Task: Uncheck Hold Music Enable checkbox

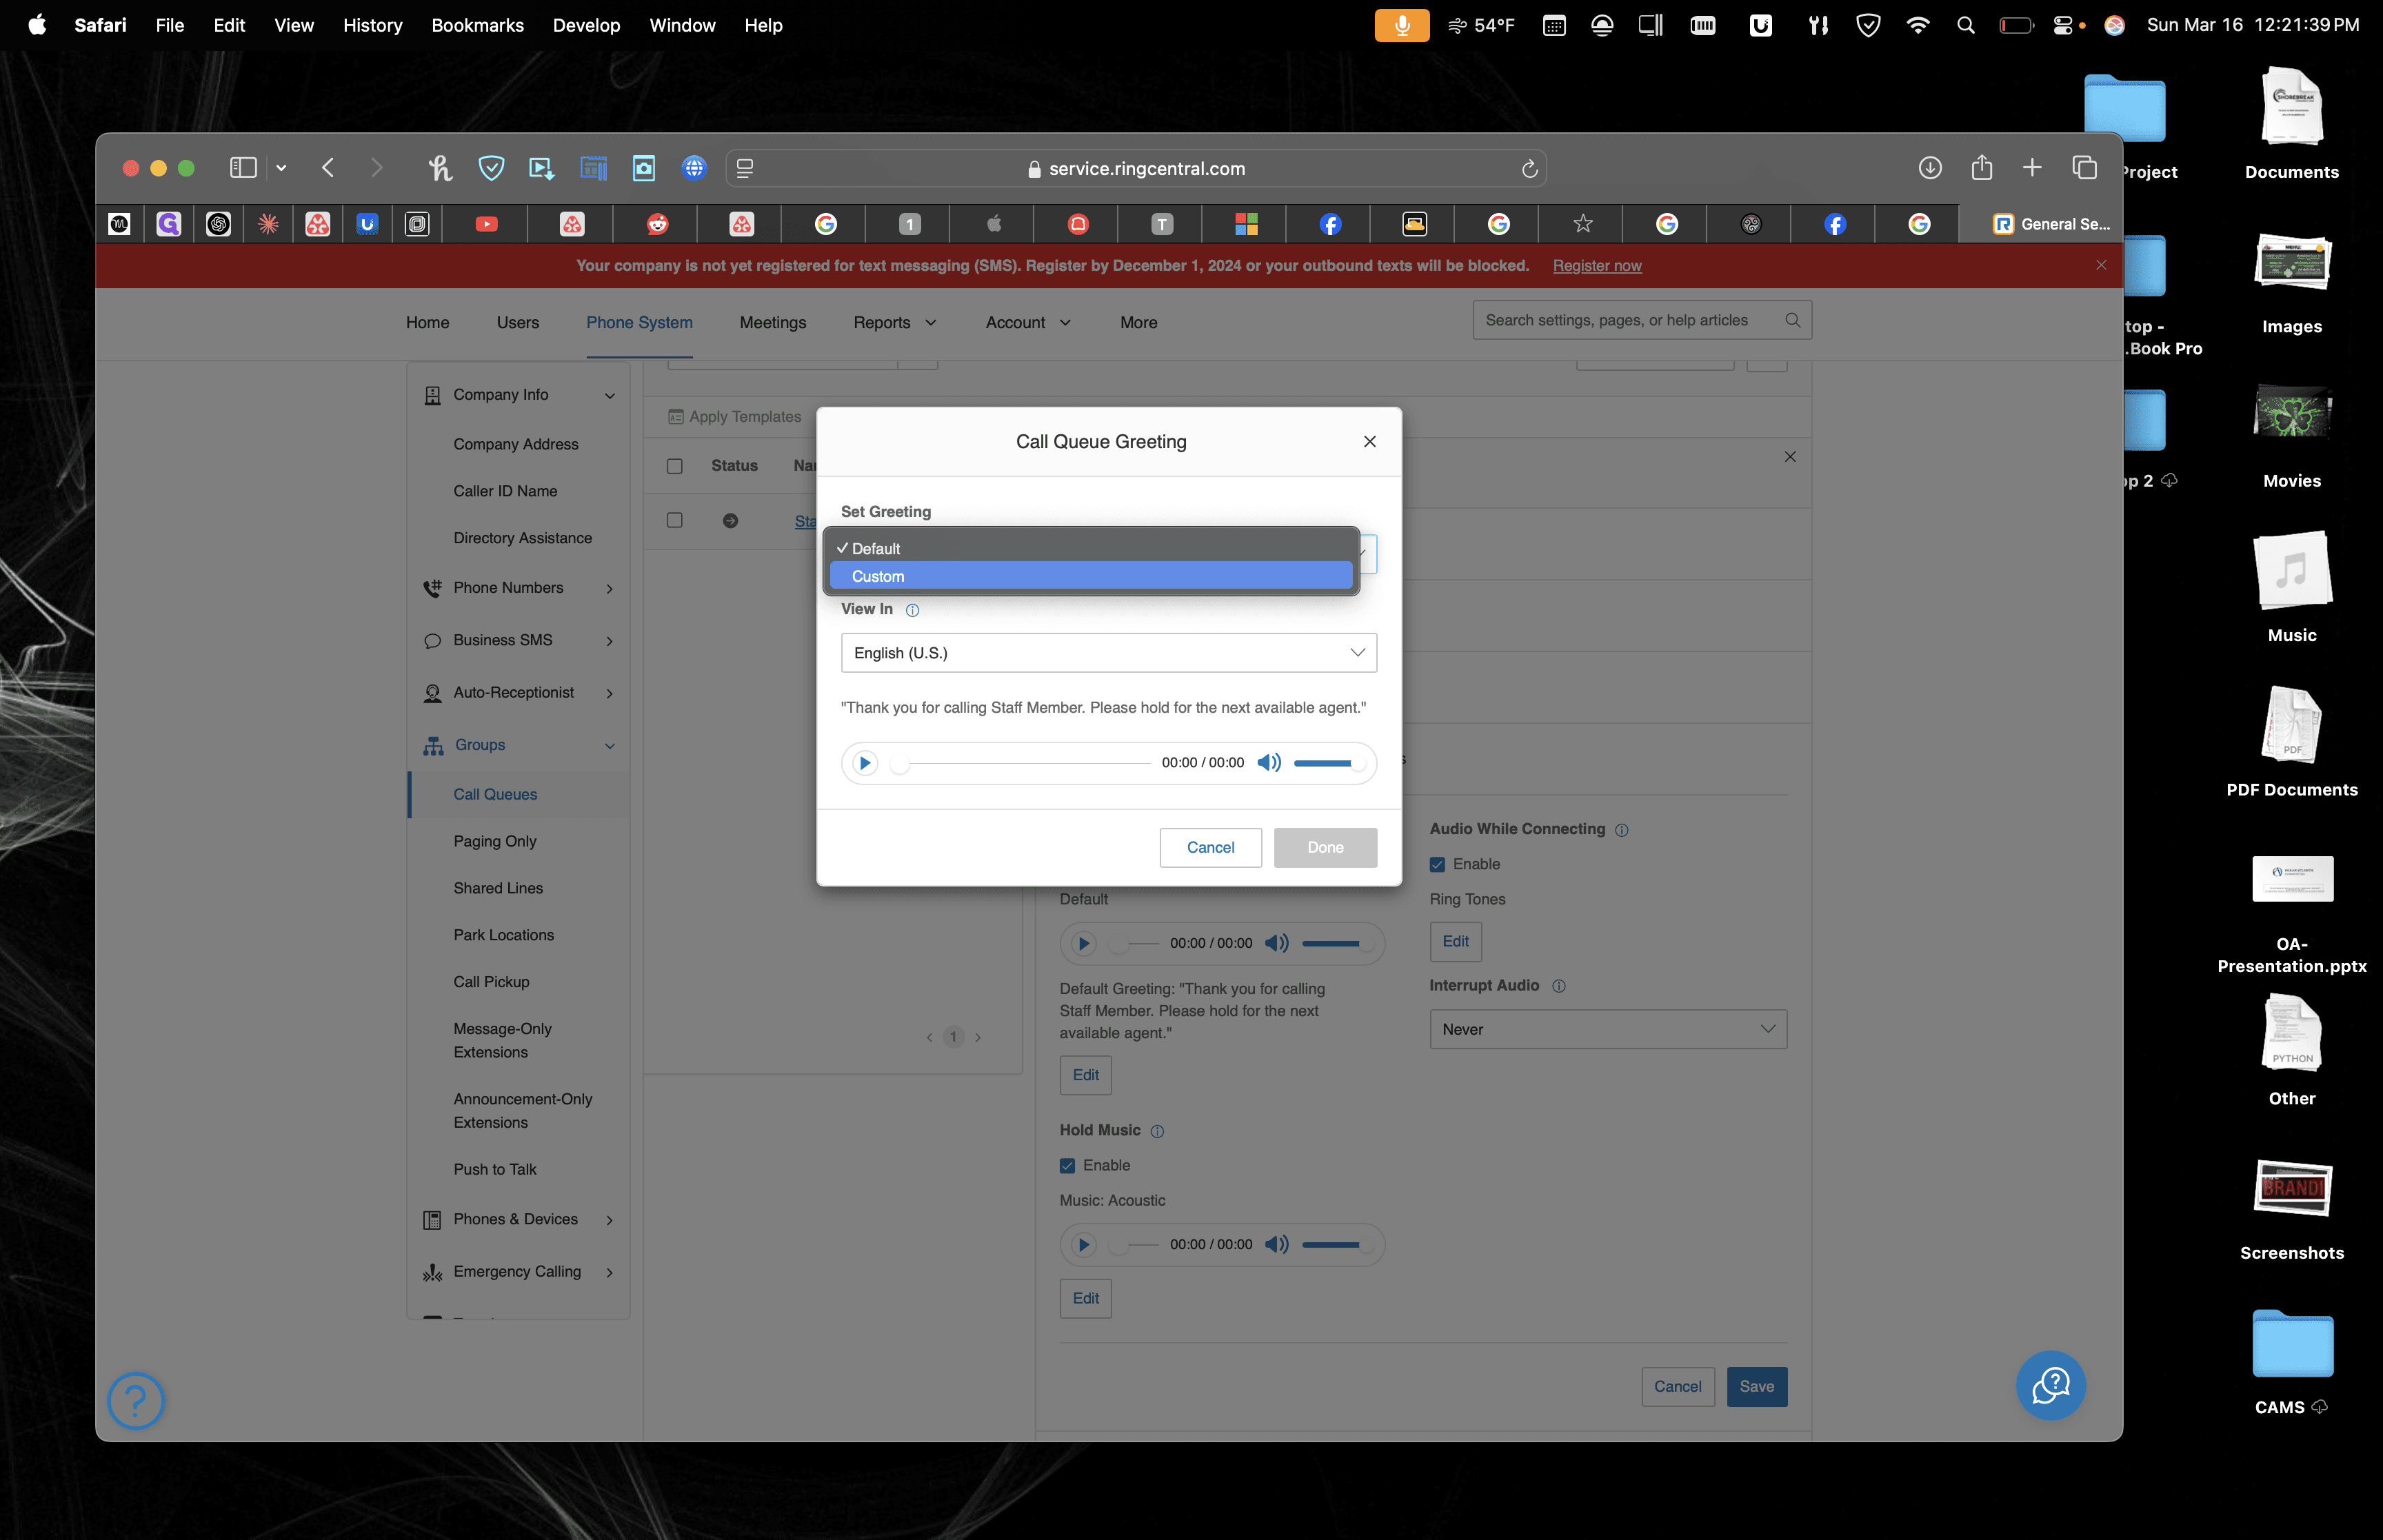Action: coord(1067,1166)
